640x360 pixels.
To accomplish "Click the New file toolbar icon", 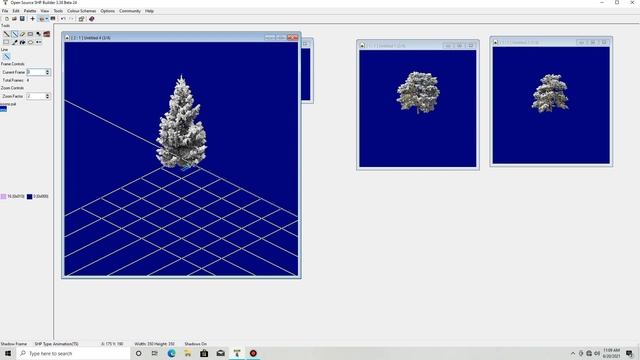I will (7, 19).
